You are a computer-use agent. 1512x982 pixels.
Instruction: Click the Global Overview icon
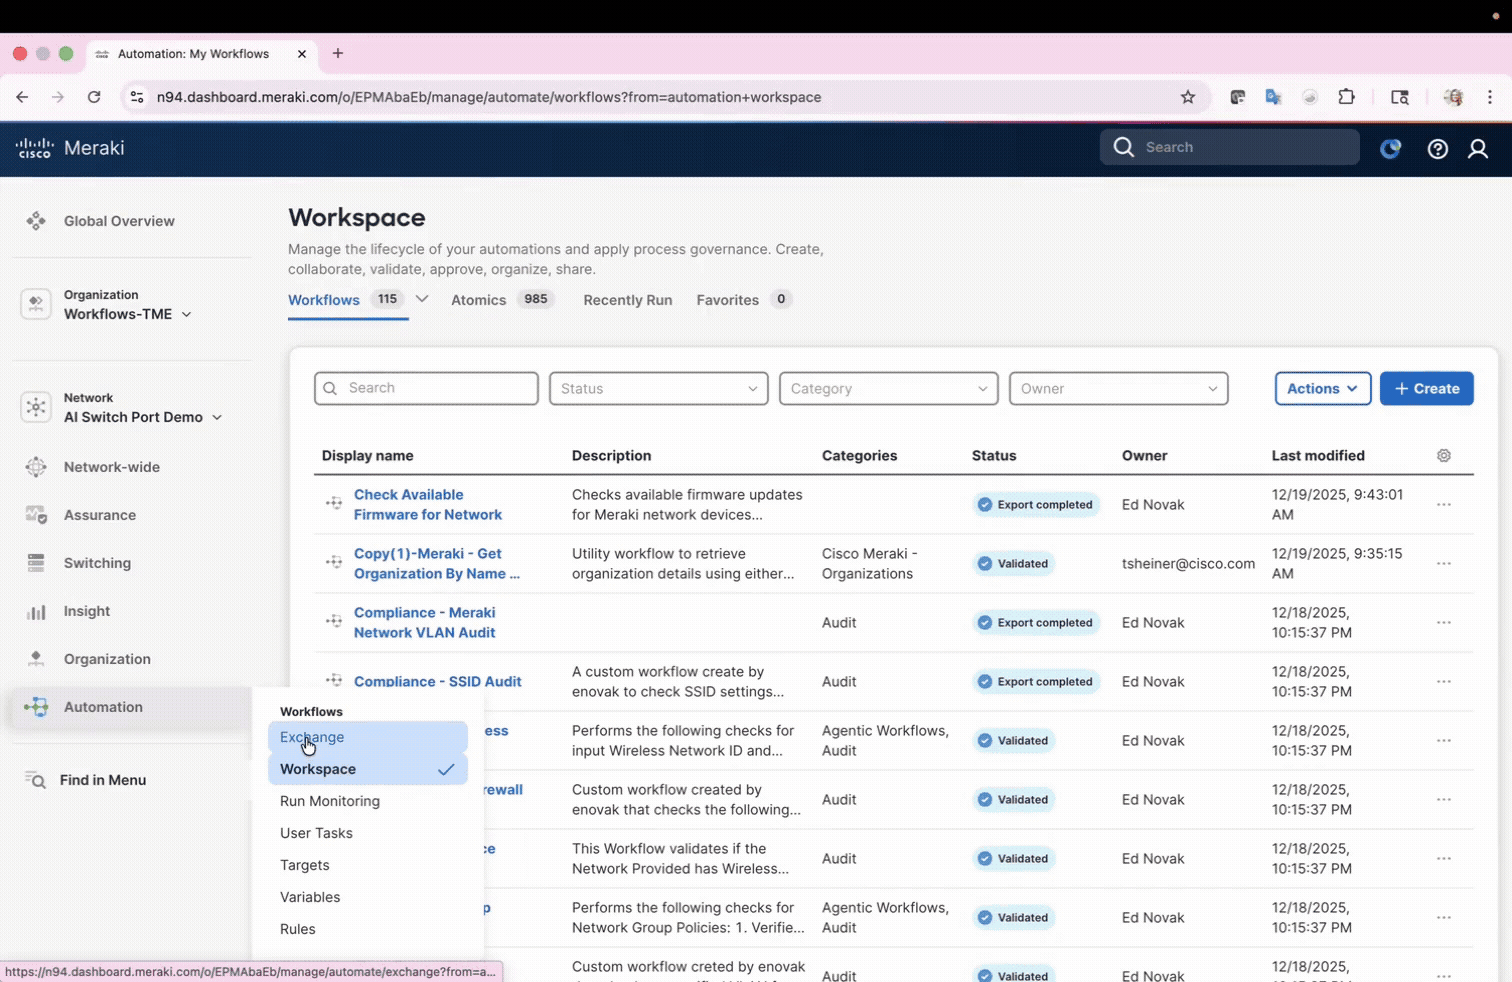pos(36,221)
